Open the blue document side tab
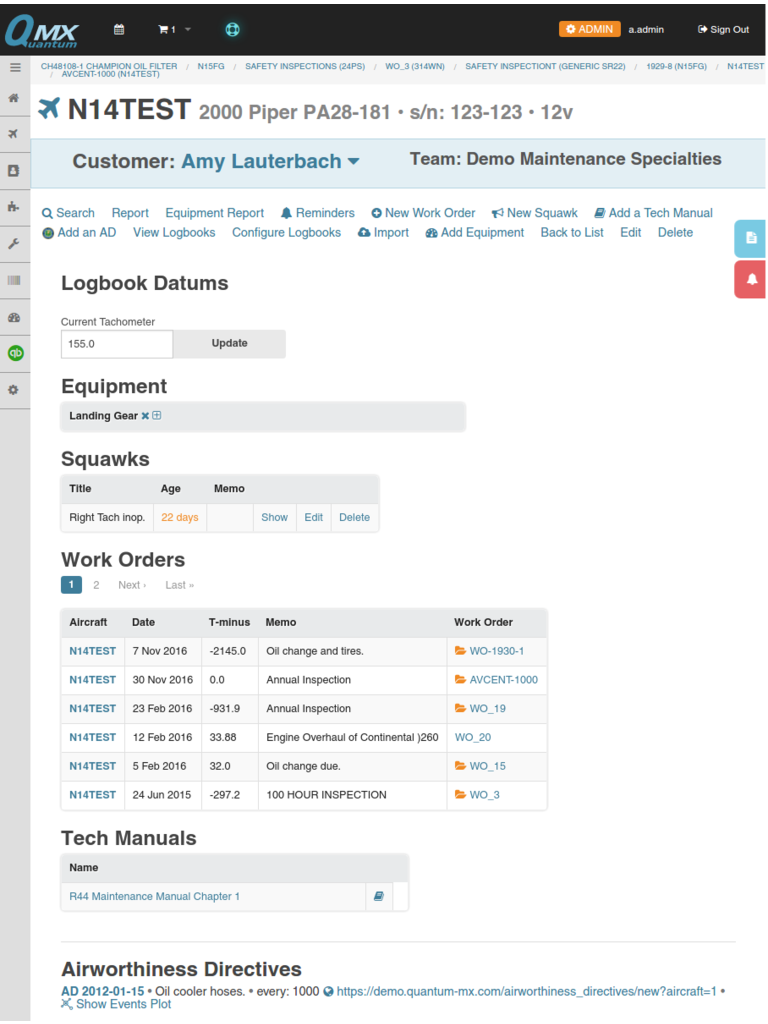The image size is (768, 1024). click(x=750, y=238)
